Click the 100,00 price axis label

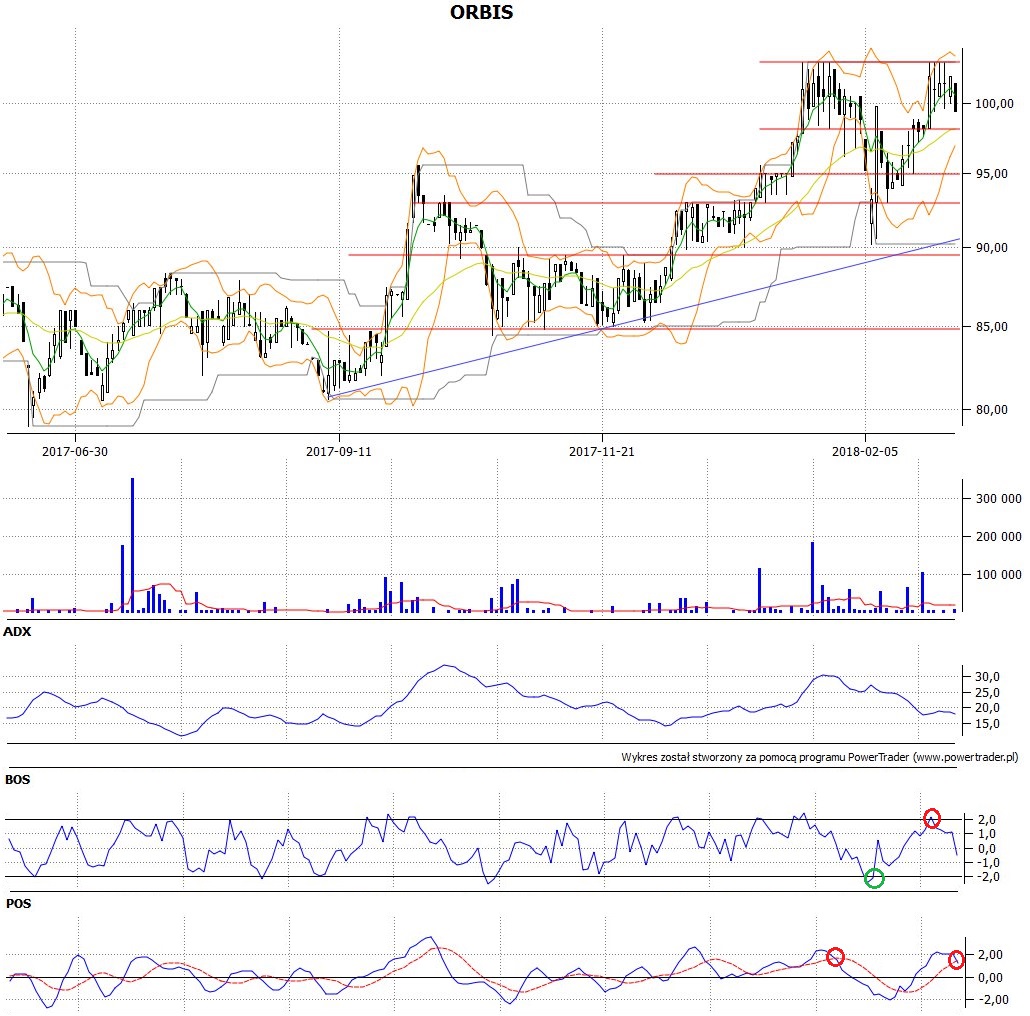[x=994, y=103]
